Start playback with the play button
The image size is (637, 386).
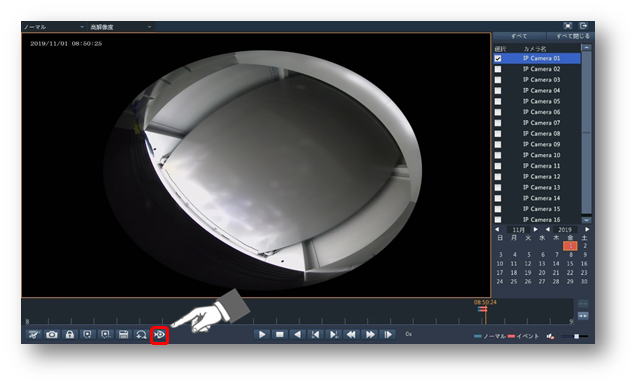click(x=262, y=334)
